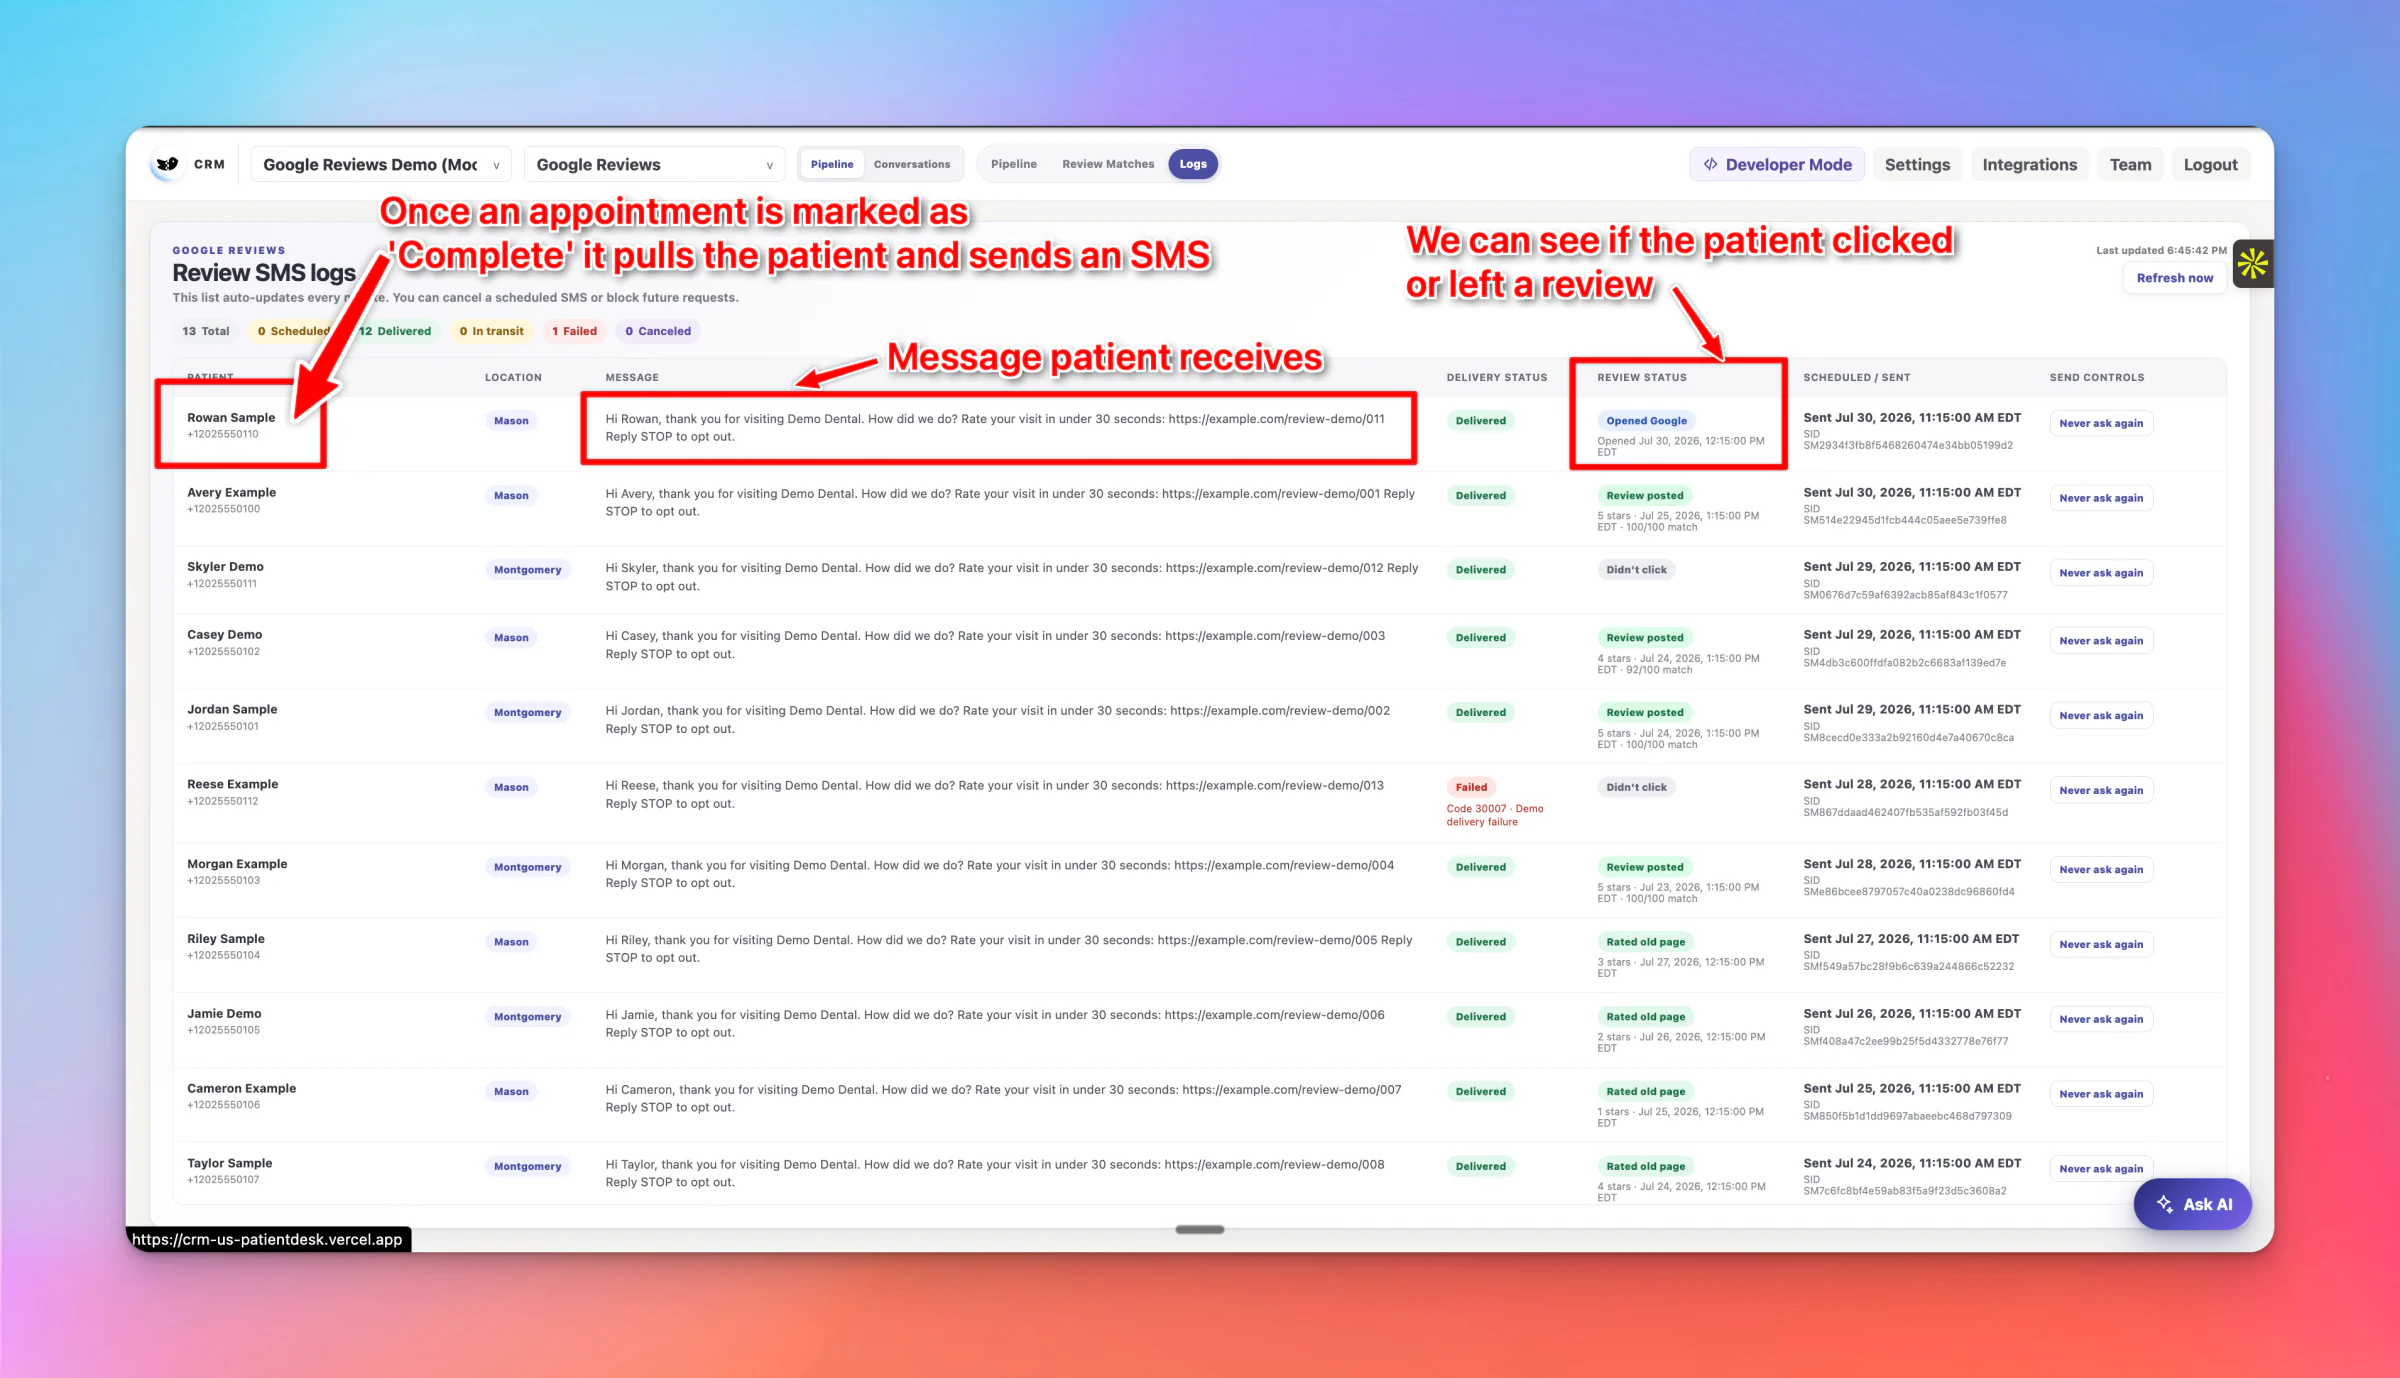
Task: Click the horizontal scrollbar handle at bottom
Action: 1199,1230
